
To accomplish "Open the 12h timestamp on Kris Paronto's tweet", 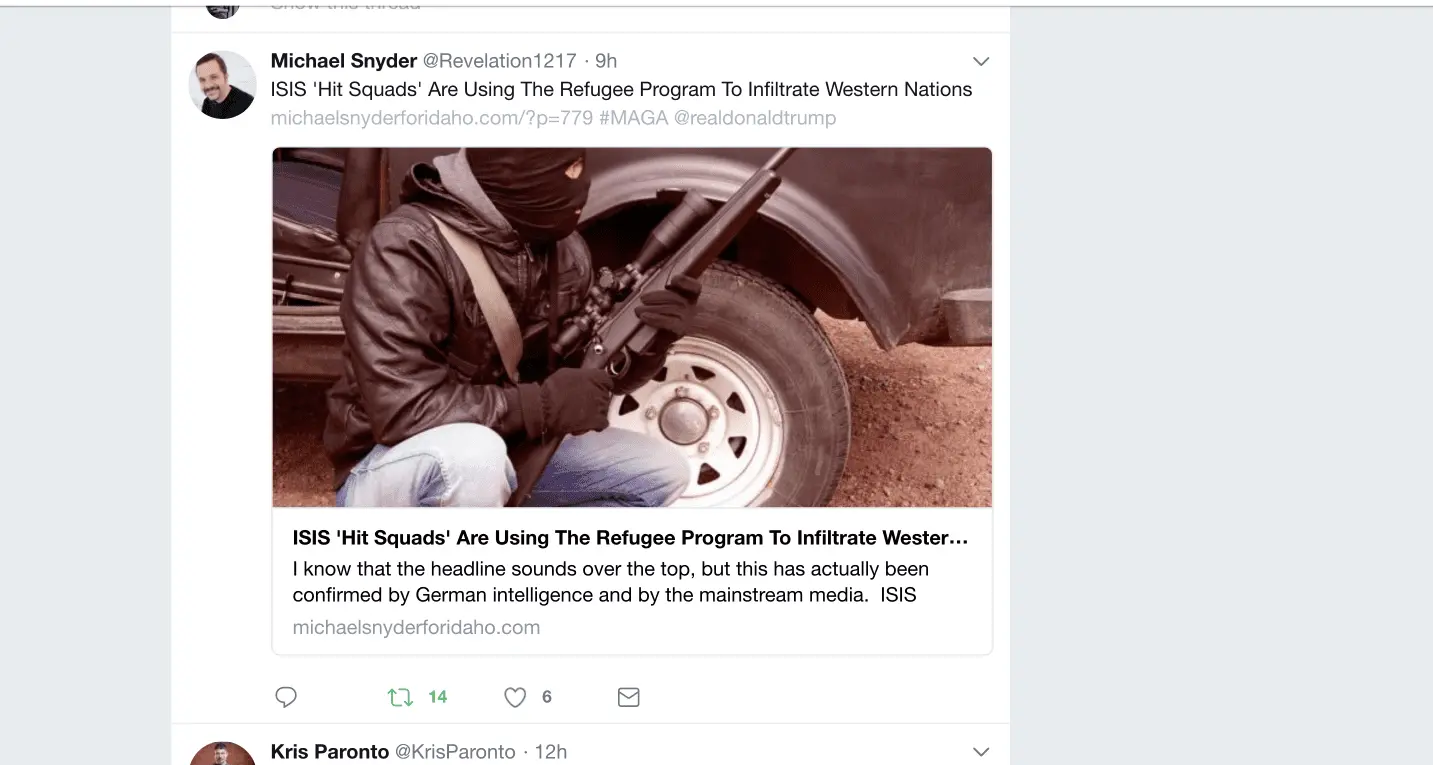I will point(550,752).
